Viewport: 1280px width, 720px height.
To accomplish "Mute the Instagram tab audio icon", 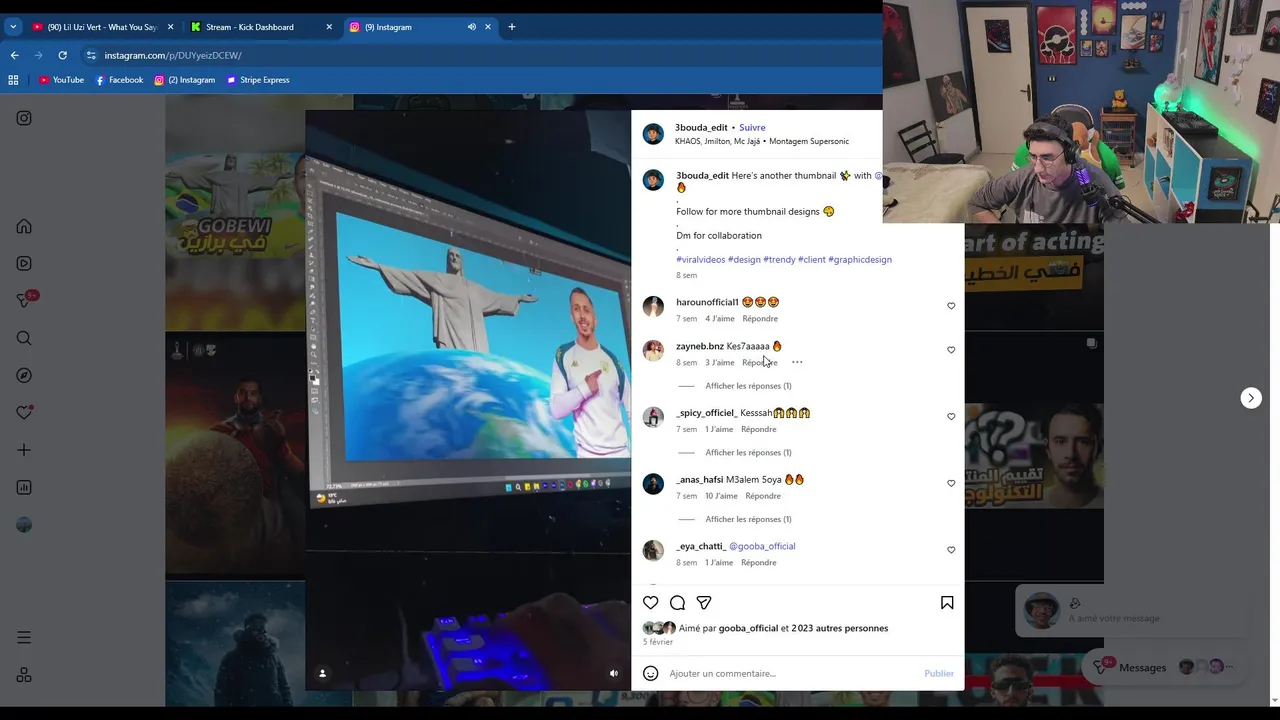I will coord(472,27).
